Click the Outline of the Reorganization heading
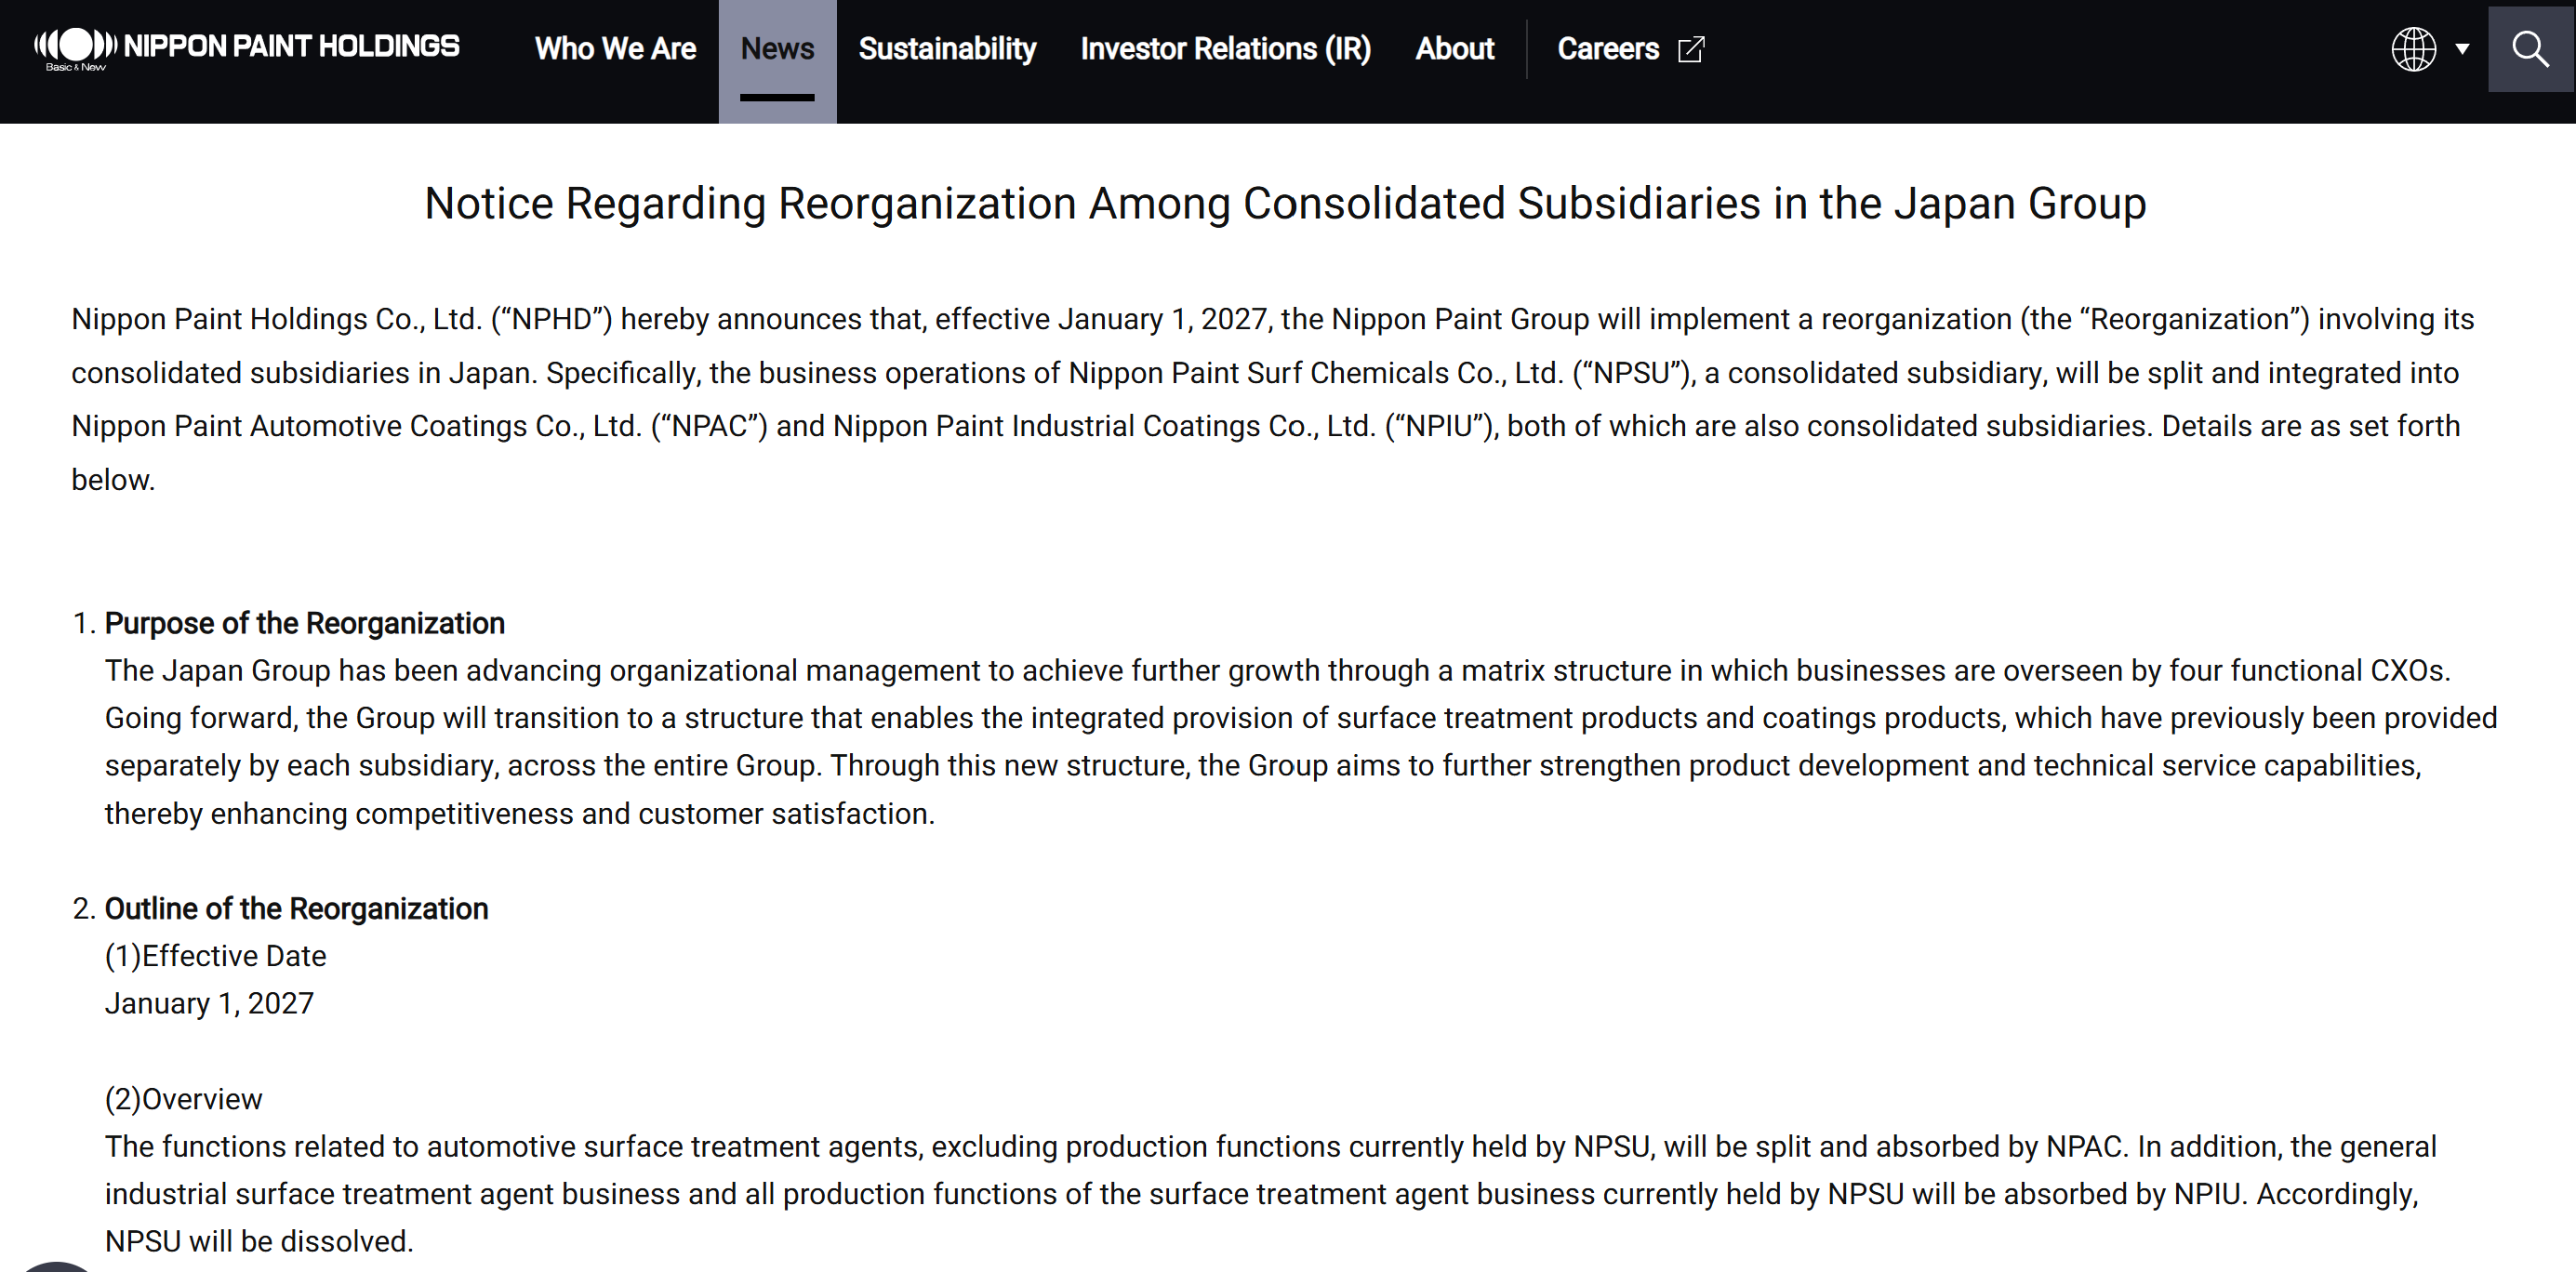This screenshot has height=1272, width=2576. pyautogui.click(x=296, y=908)
